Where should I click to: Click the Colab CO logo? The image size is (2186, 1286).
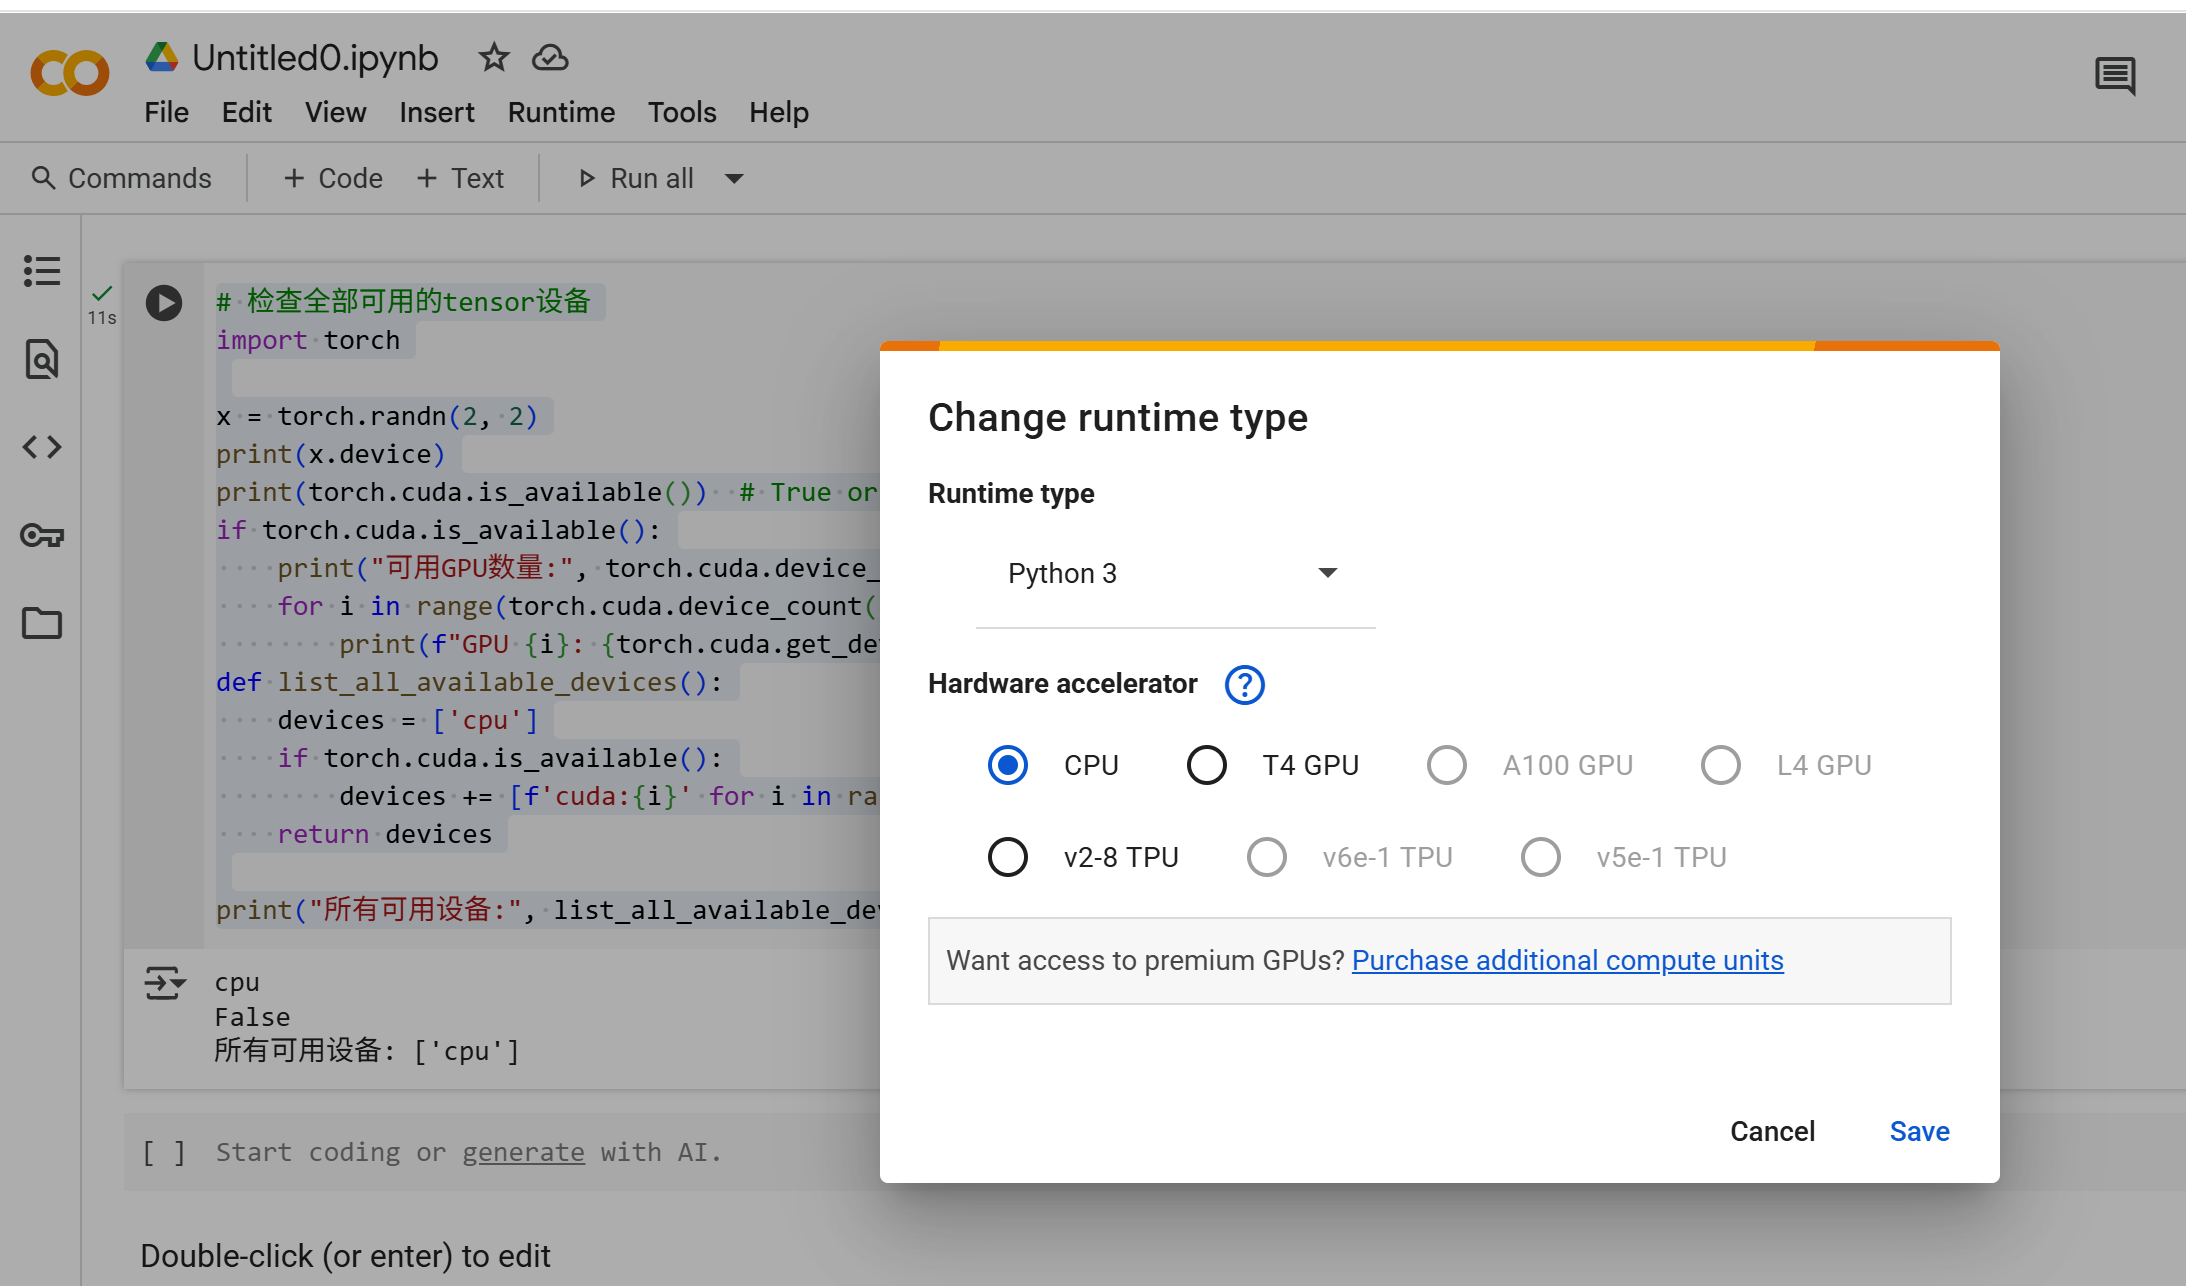coord(69,73)
